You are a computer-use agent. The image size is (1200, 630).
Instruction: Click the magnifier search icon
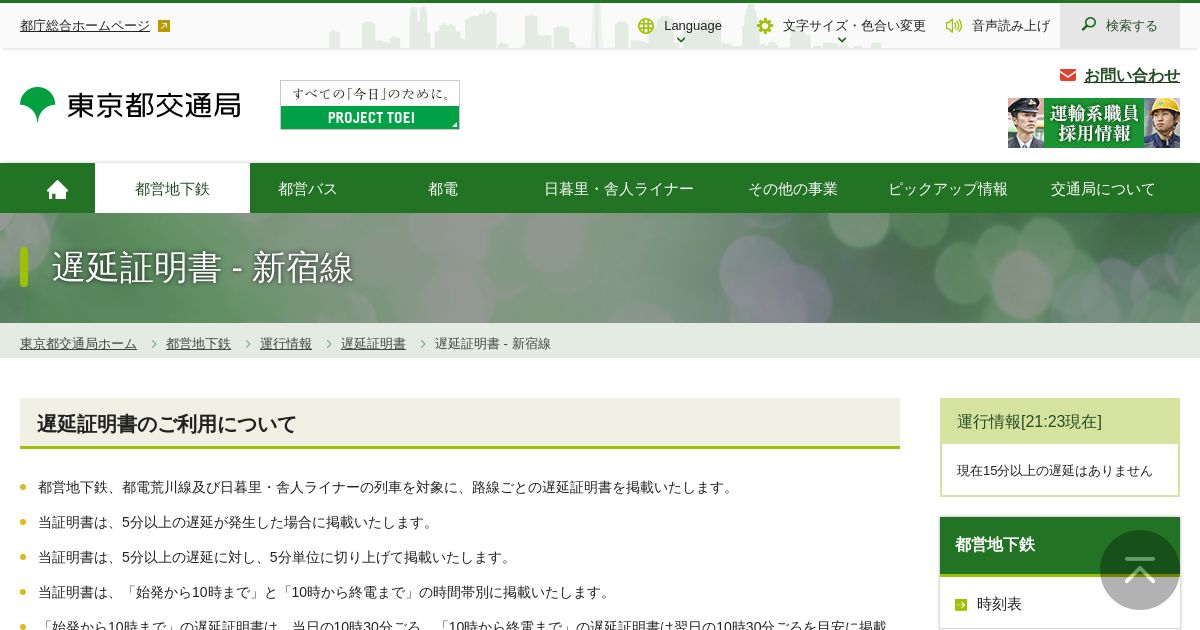click(1089, 24)
